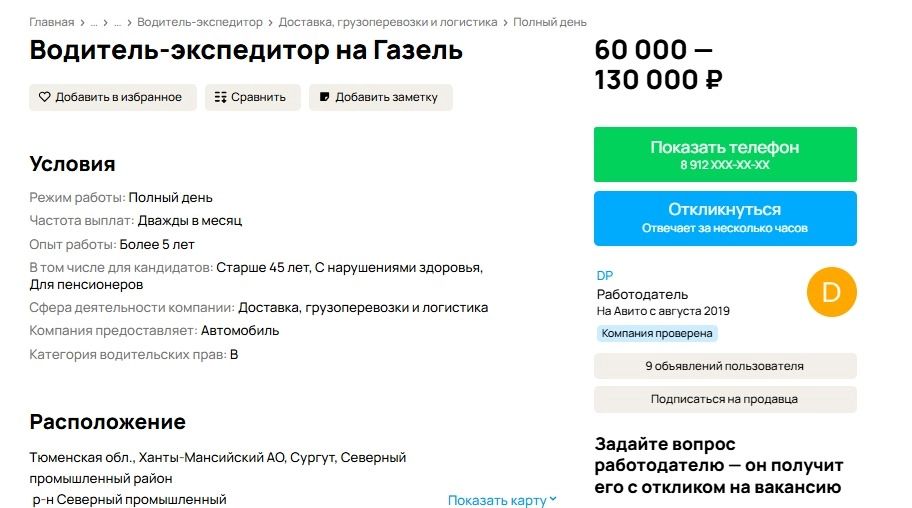Click the compare list icon
The height and width of the screenshot is (508, 912).
[220, 97]
